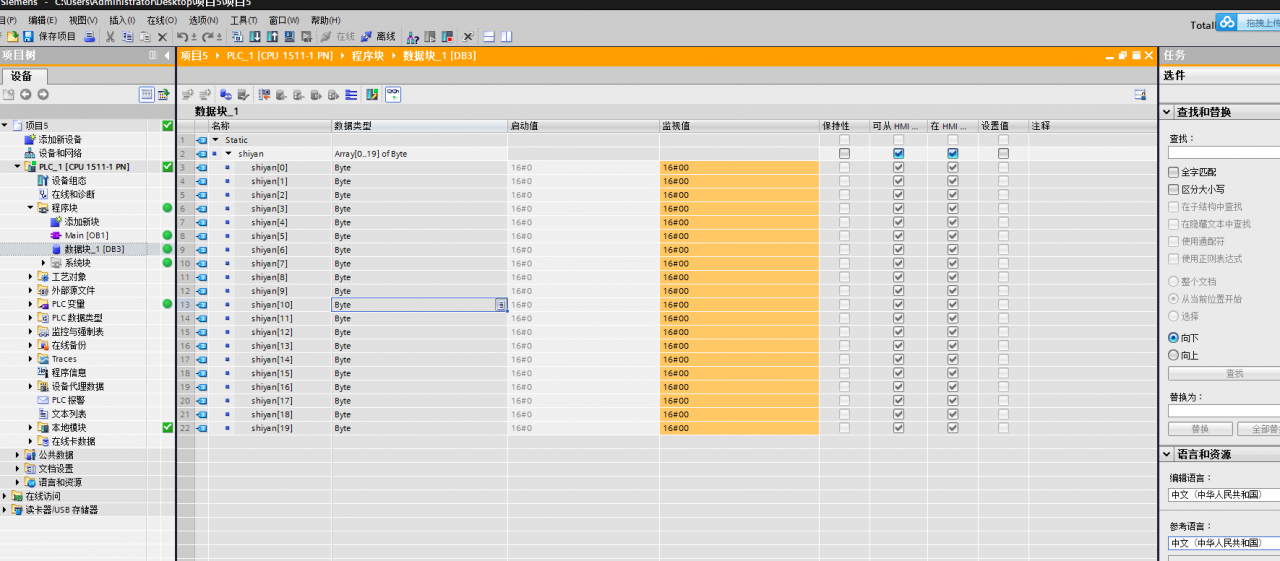Select the 向下 search direction radio
Viewport: 1280px width, 561px height.
coord(1174,338)
